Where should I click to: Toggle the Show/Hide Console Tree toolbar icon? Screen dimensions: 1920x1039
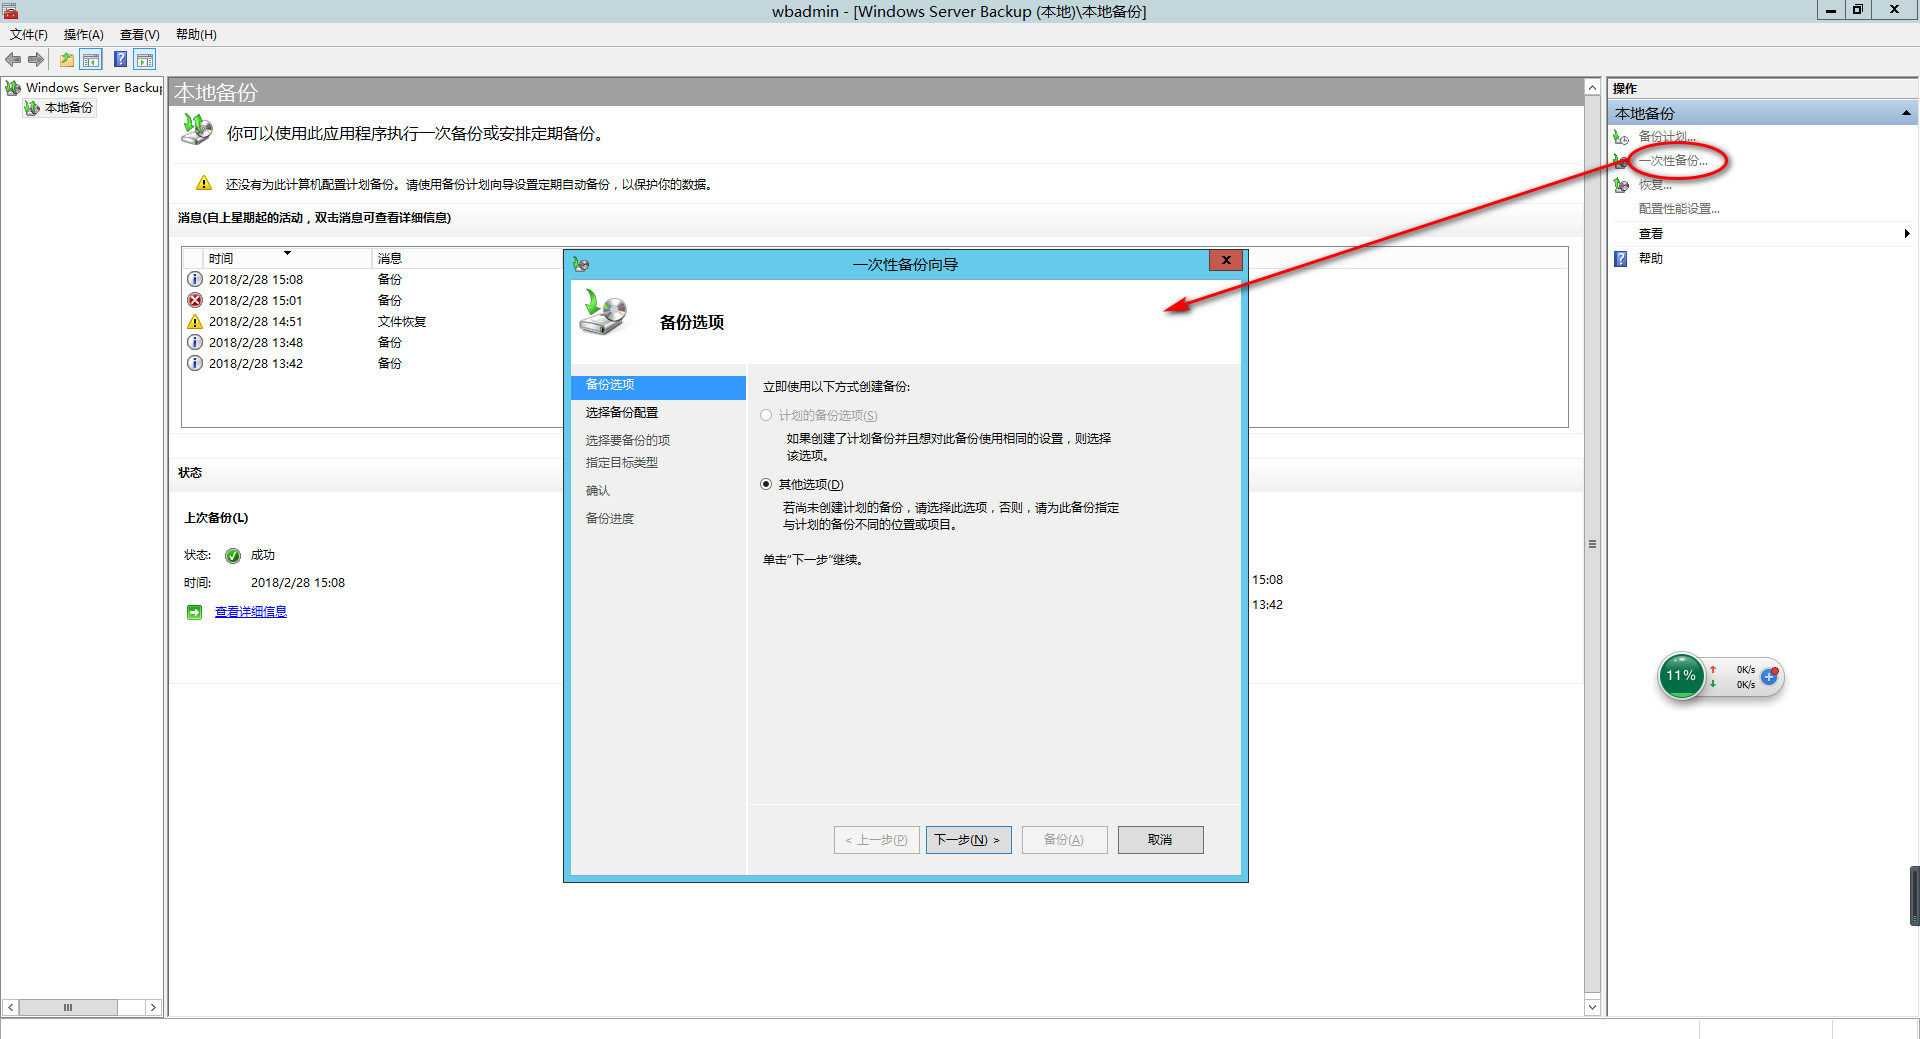click(x=91, y=60)
